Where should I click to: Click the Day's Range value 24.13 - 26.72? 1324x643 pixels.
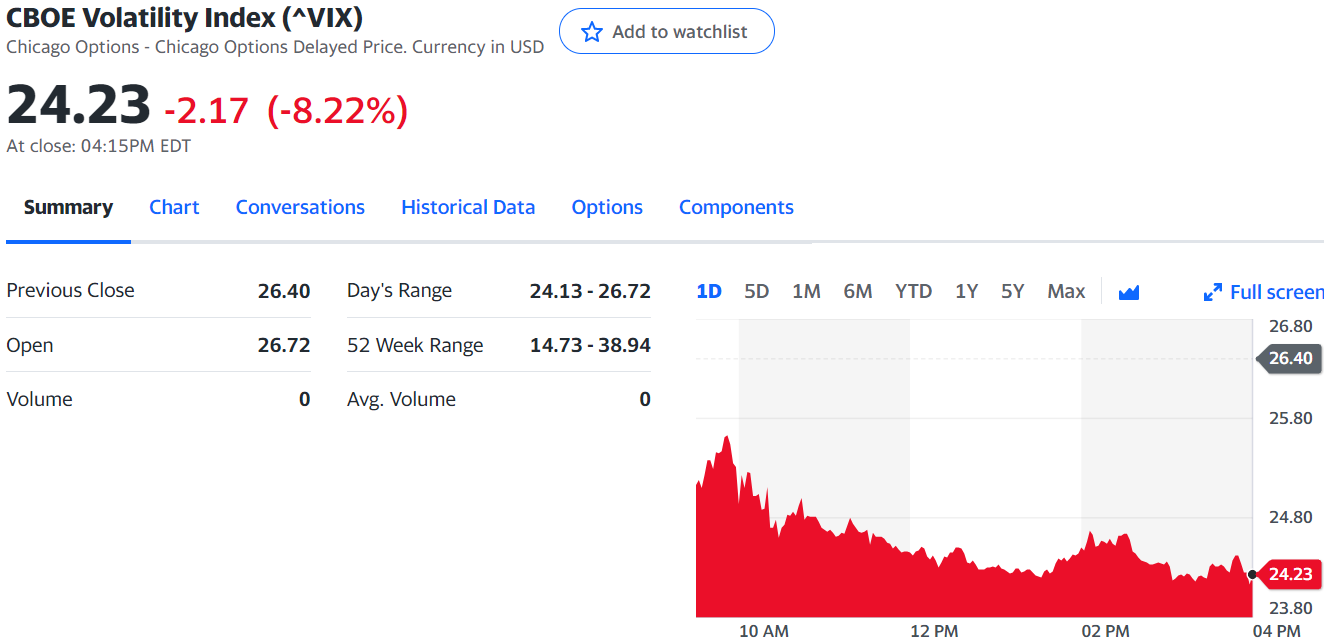590,291
